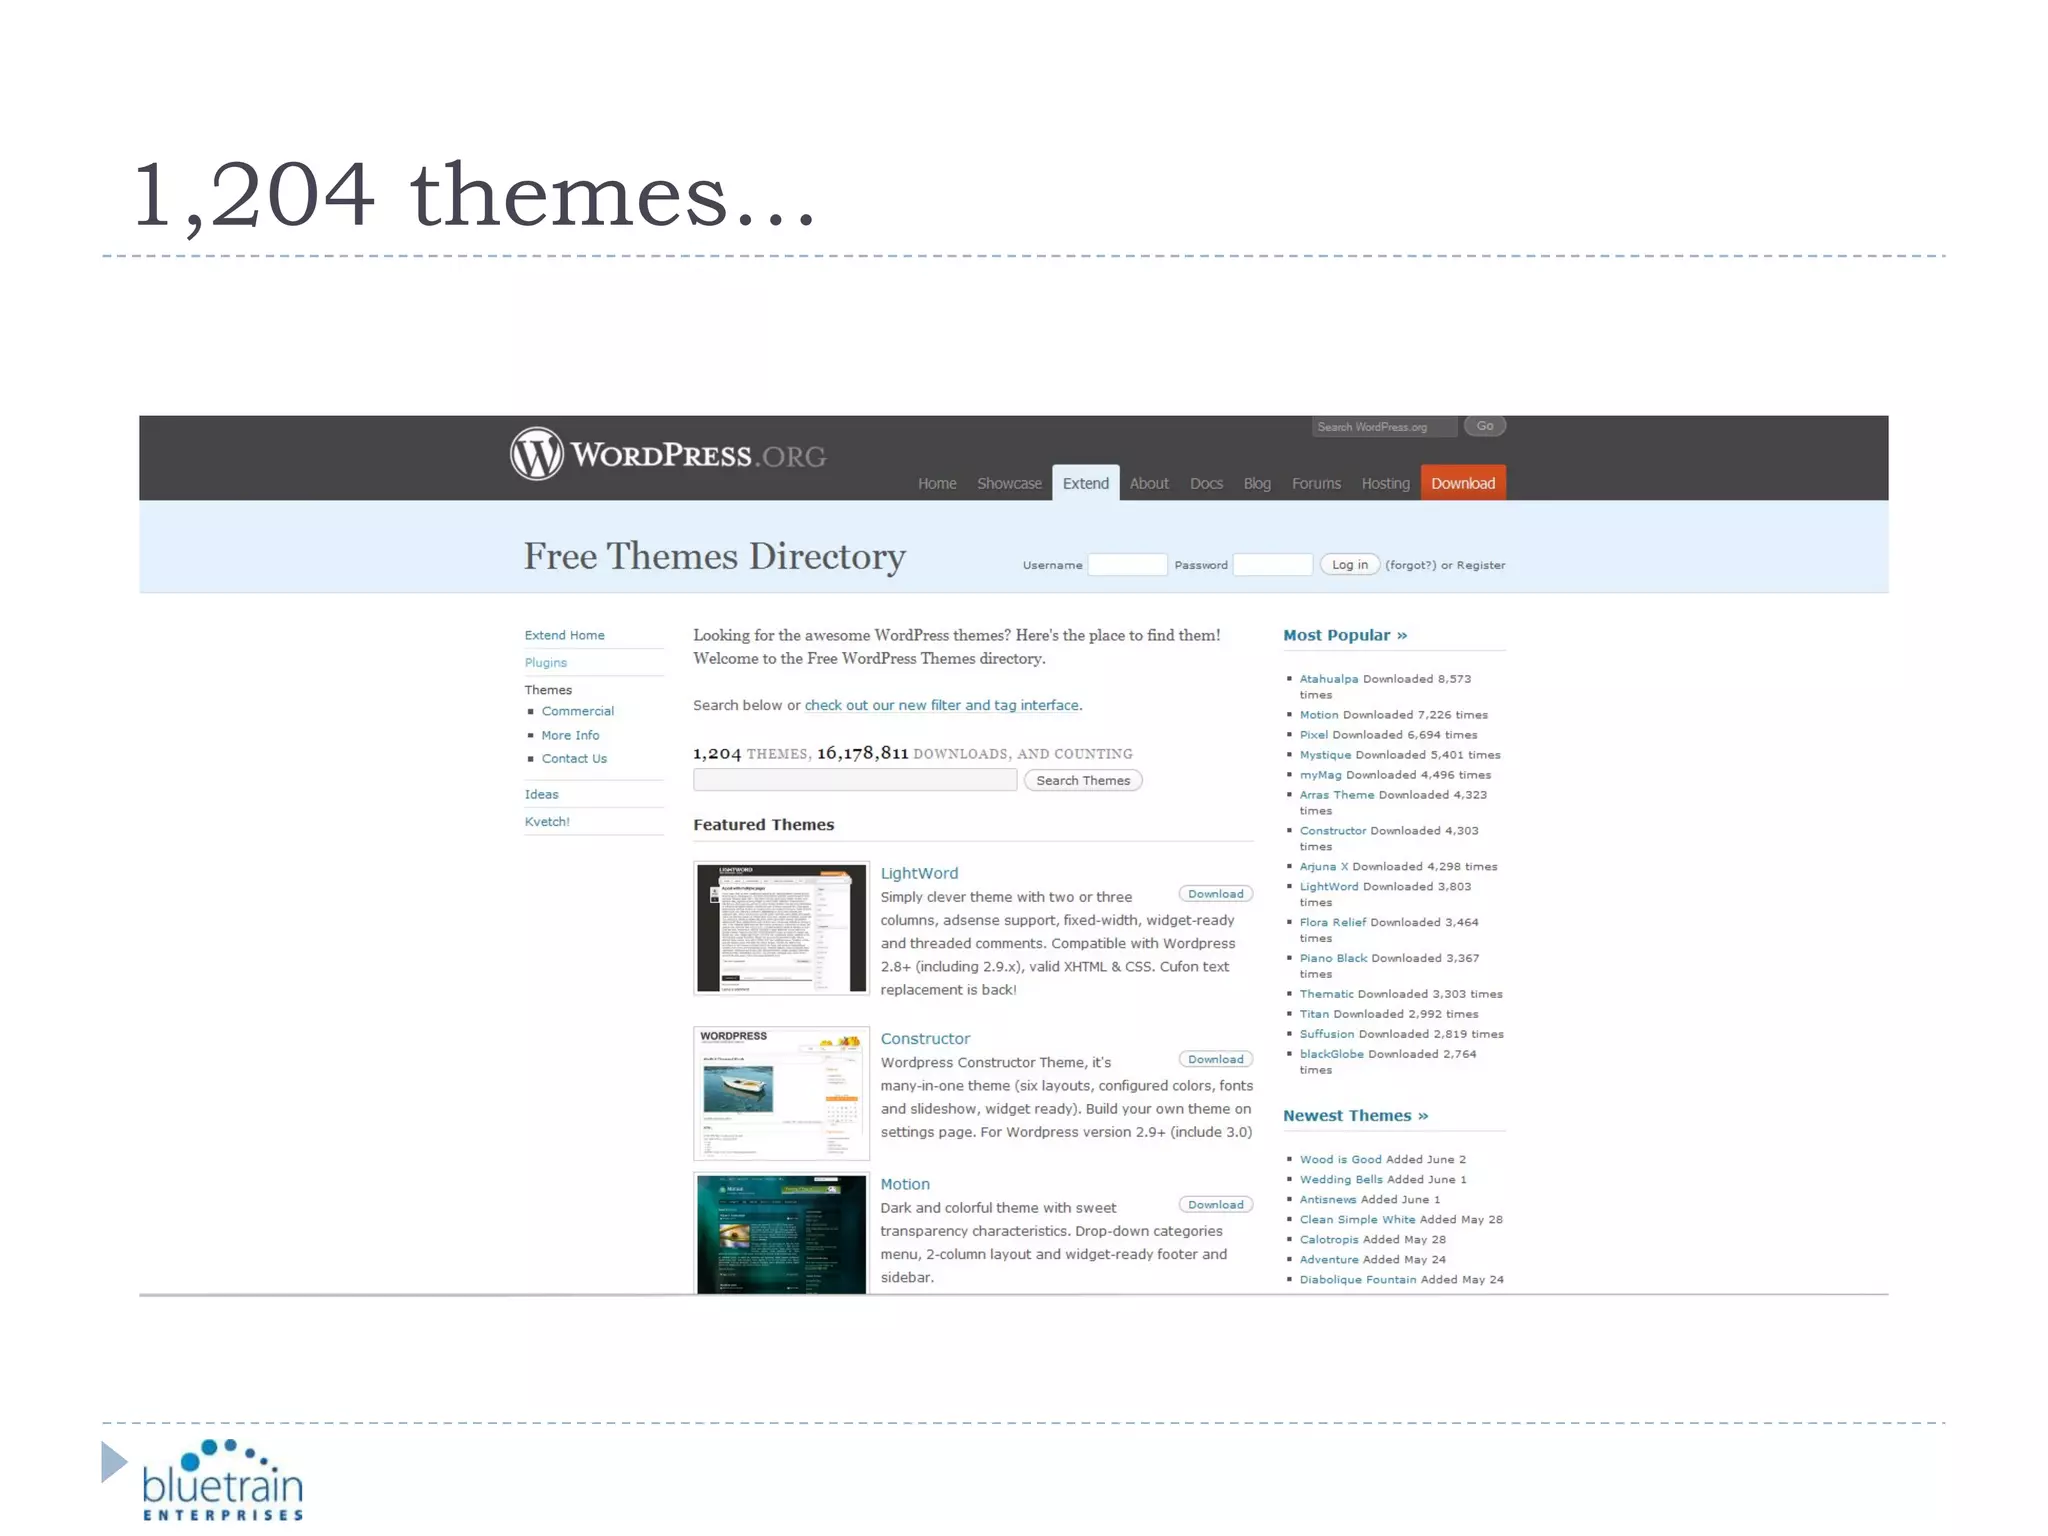Open the Blog nav tab
Screen dimensions: 2048x1536
(x=1257, y=484)
